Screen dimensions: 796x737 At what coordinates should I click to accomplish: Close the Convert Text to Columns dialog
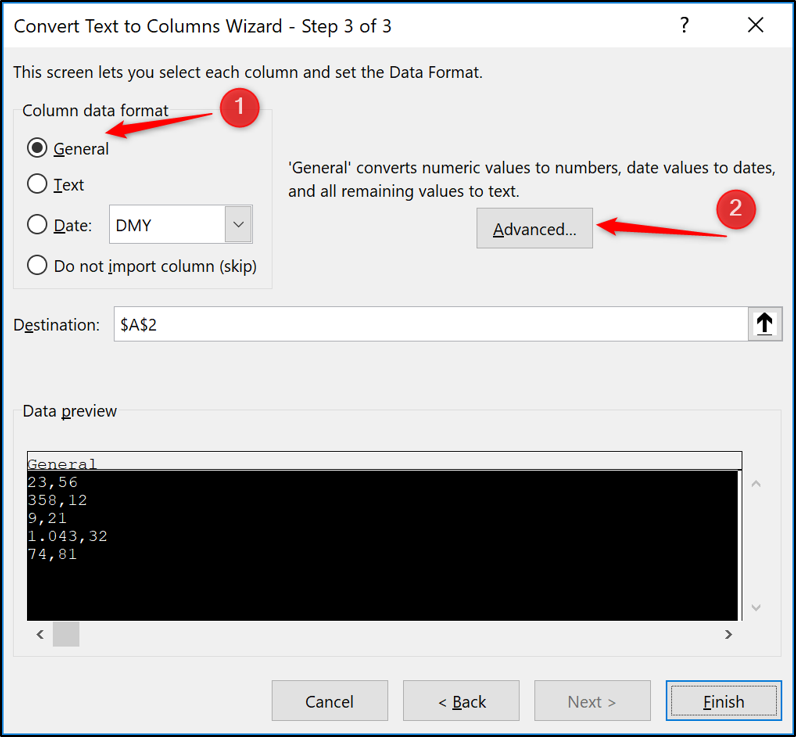pyautogui.click(x=755, y=26)
